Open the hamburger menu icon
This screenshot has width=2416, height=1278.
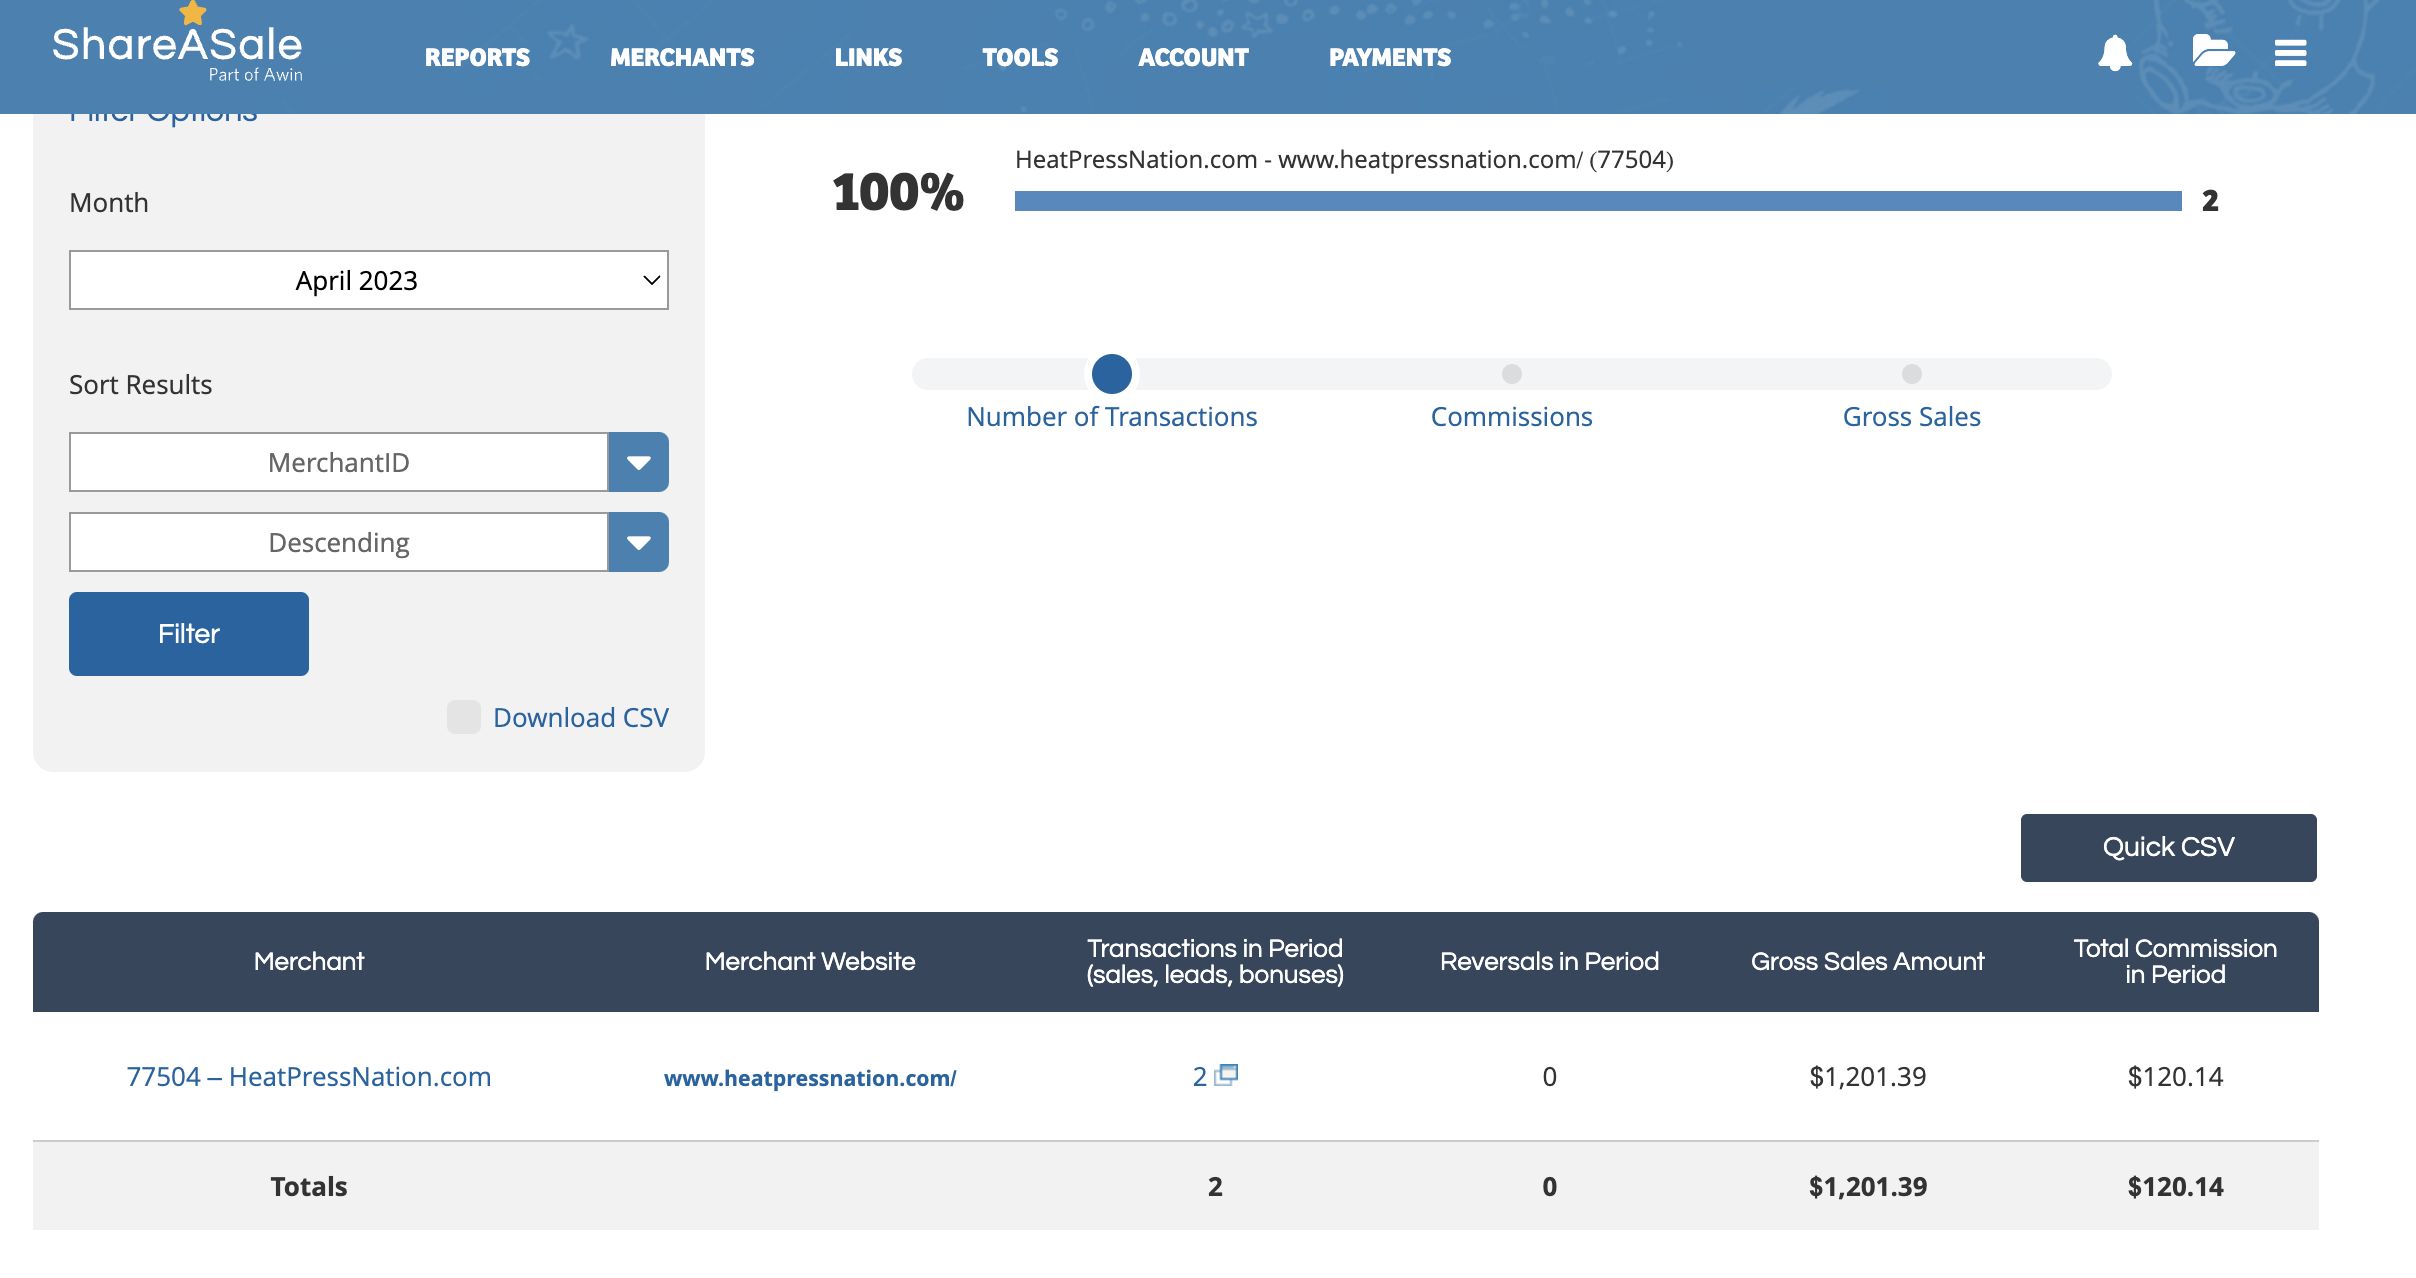(2290, 53)
